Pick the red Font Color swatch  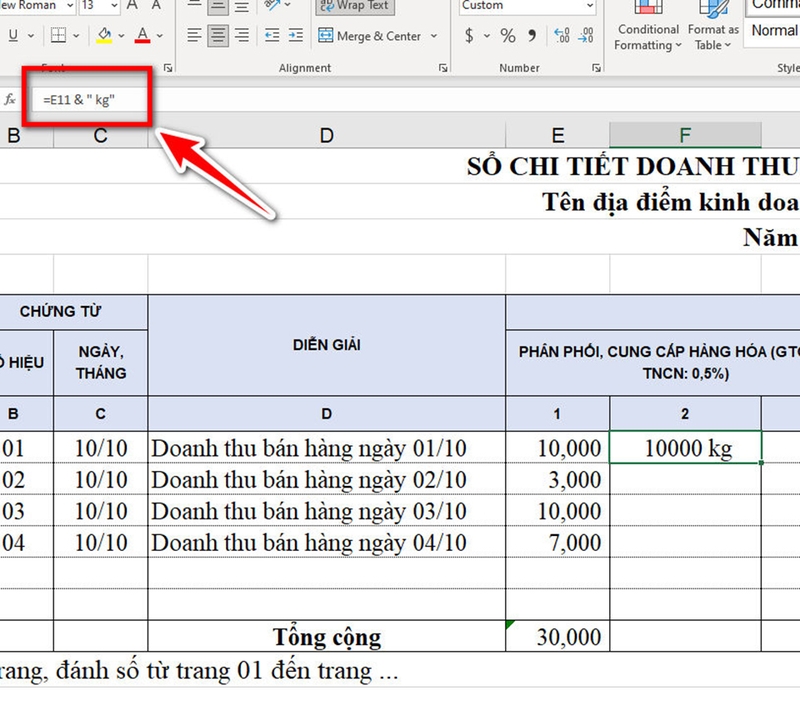(x=142, y=39)
